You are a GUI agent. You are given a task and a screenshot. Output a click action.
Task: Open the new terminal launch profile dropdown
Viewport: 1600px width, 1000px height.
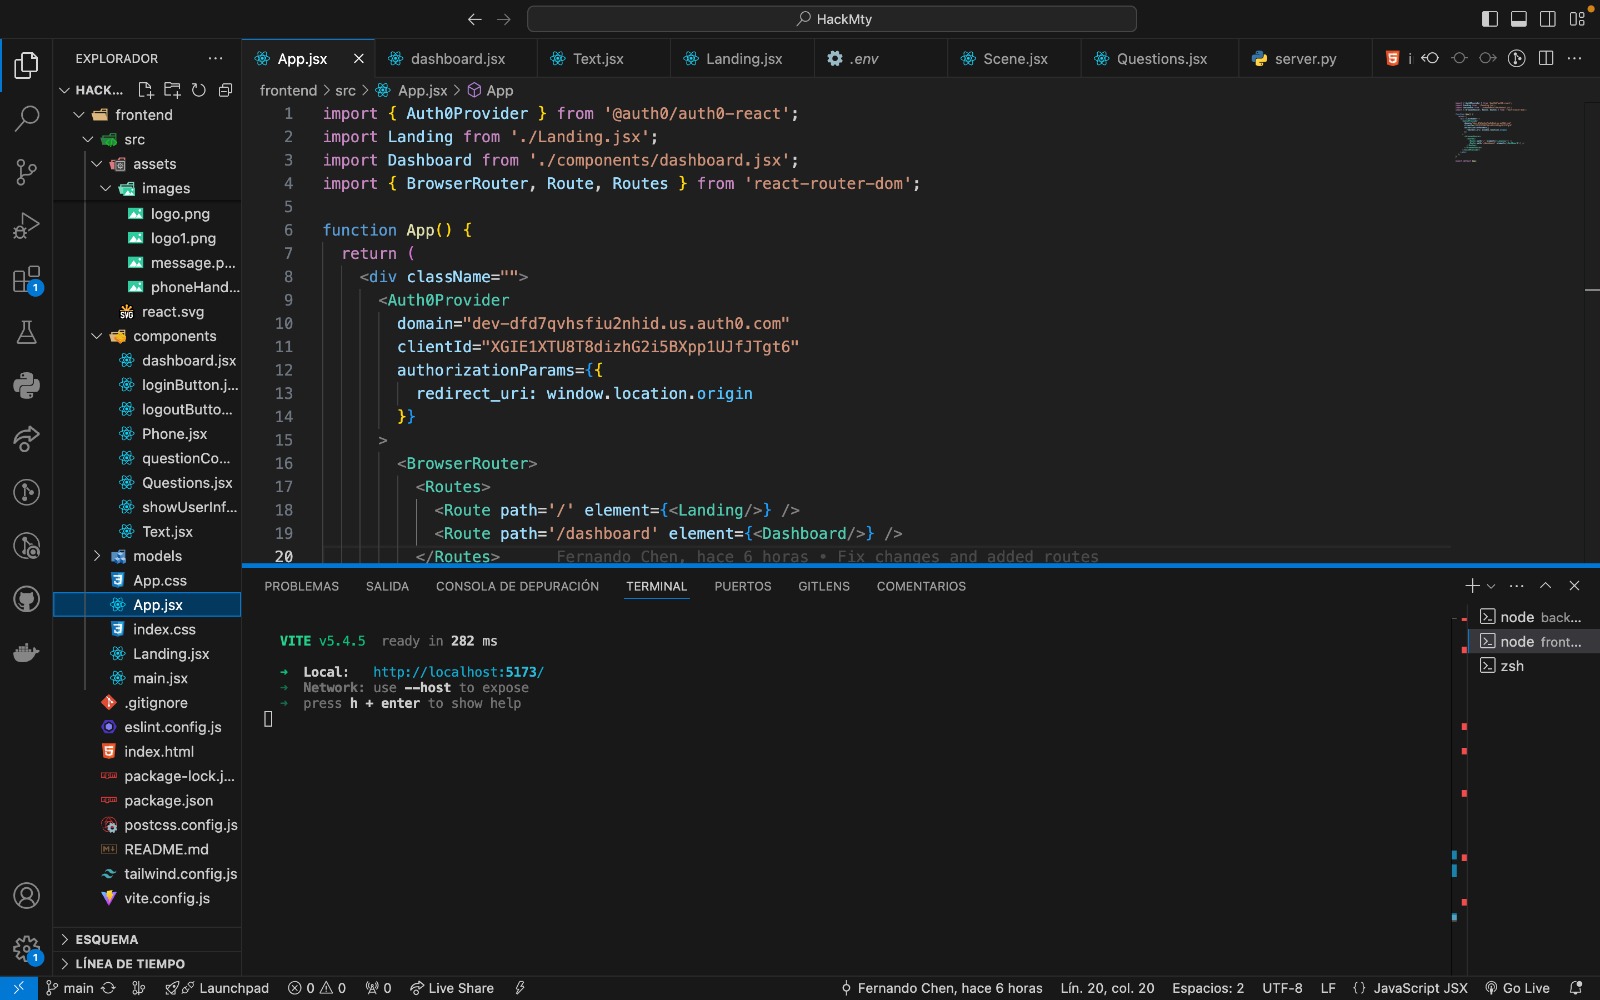(1491, 586)
